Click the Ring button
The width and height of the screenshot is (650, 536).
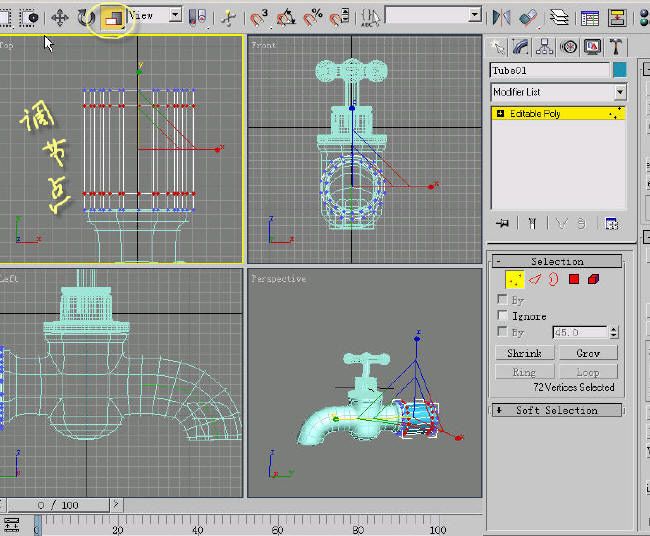pos(524,372)
